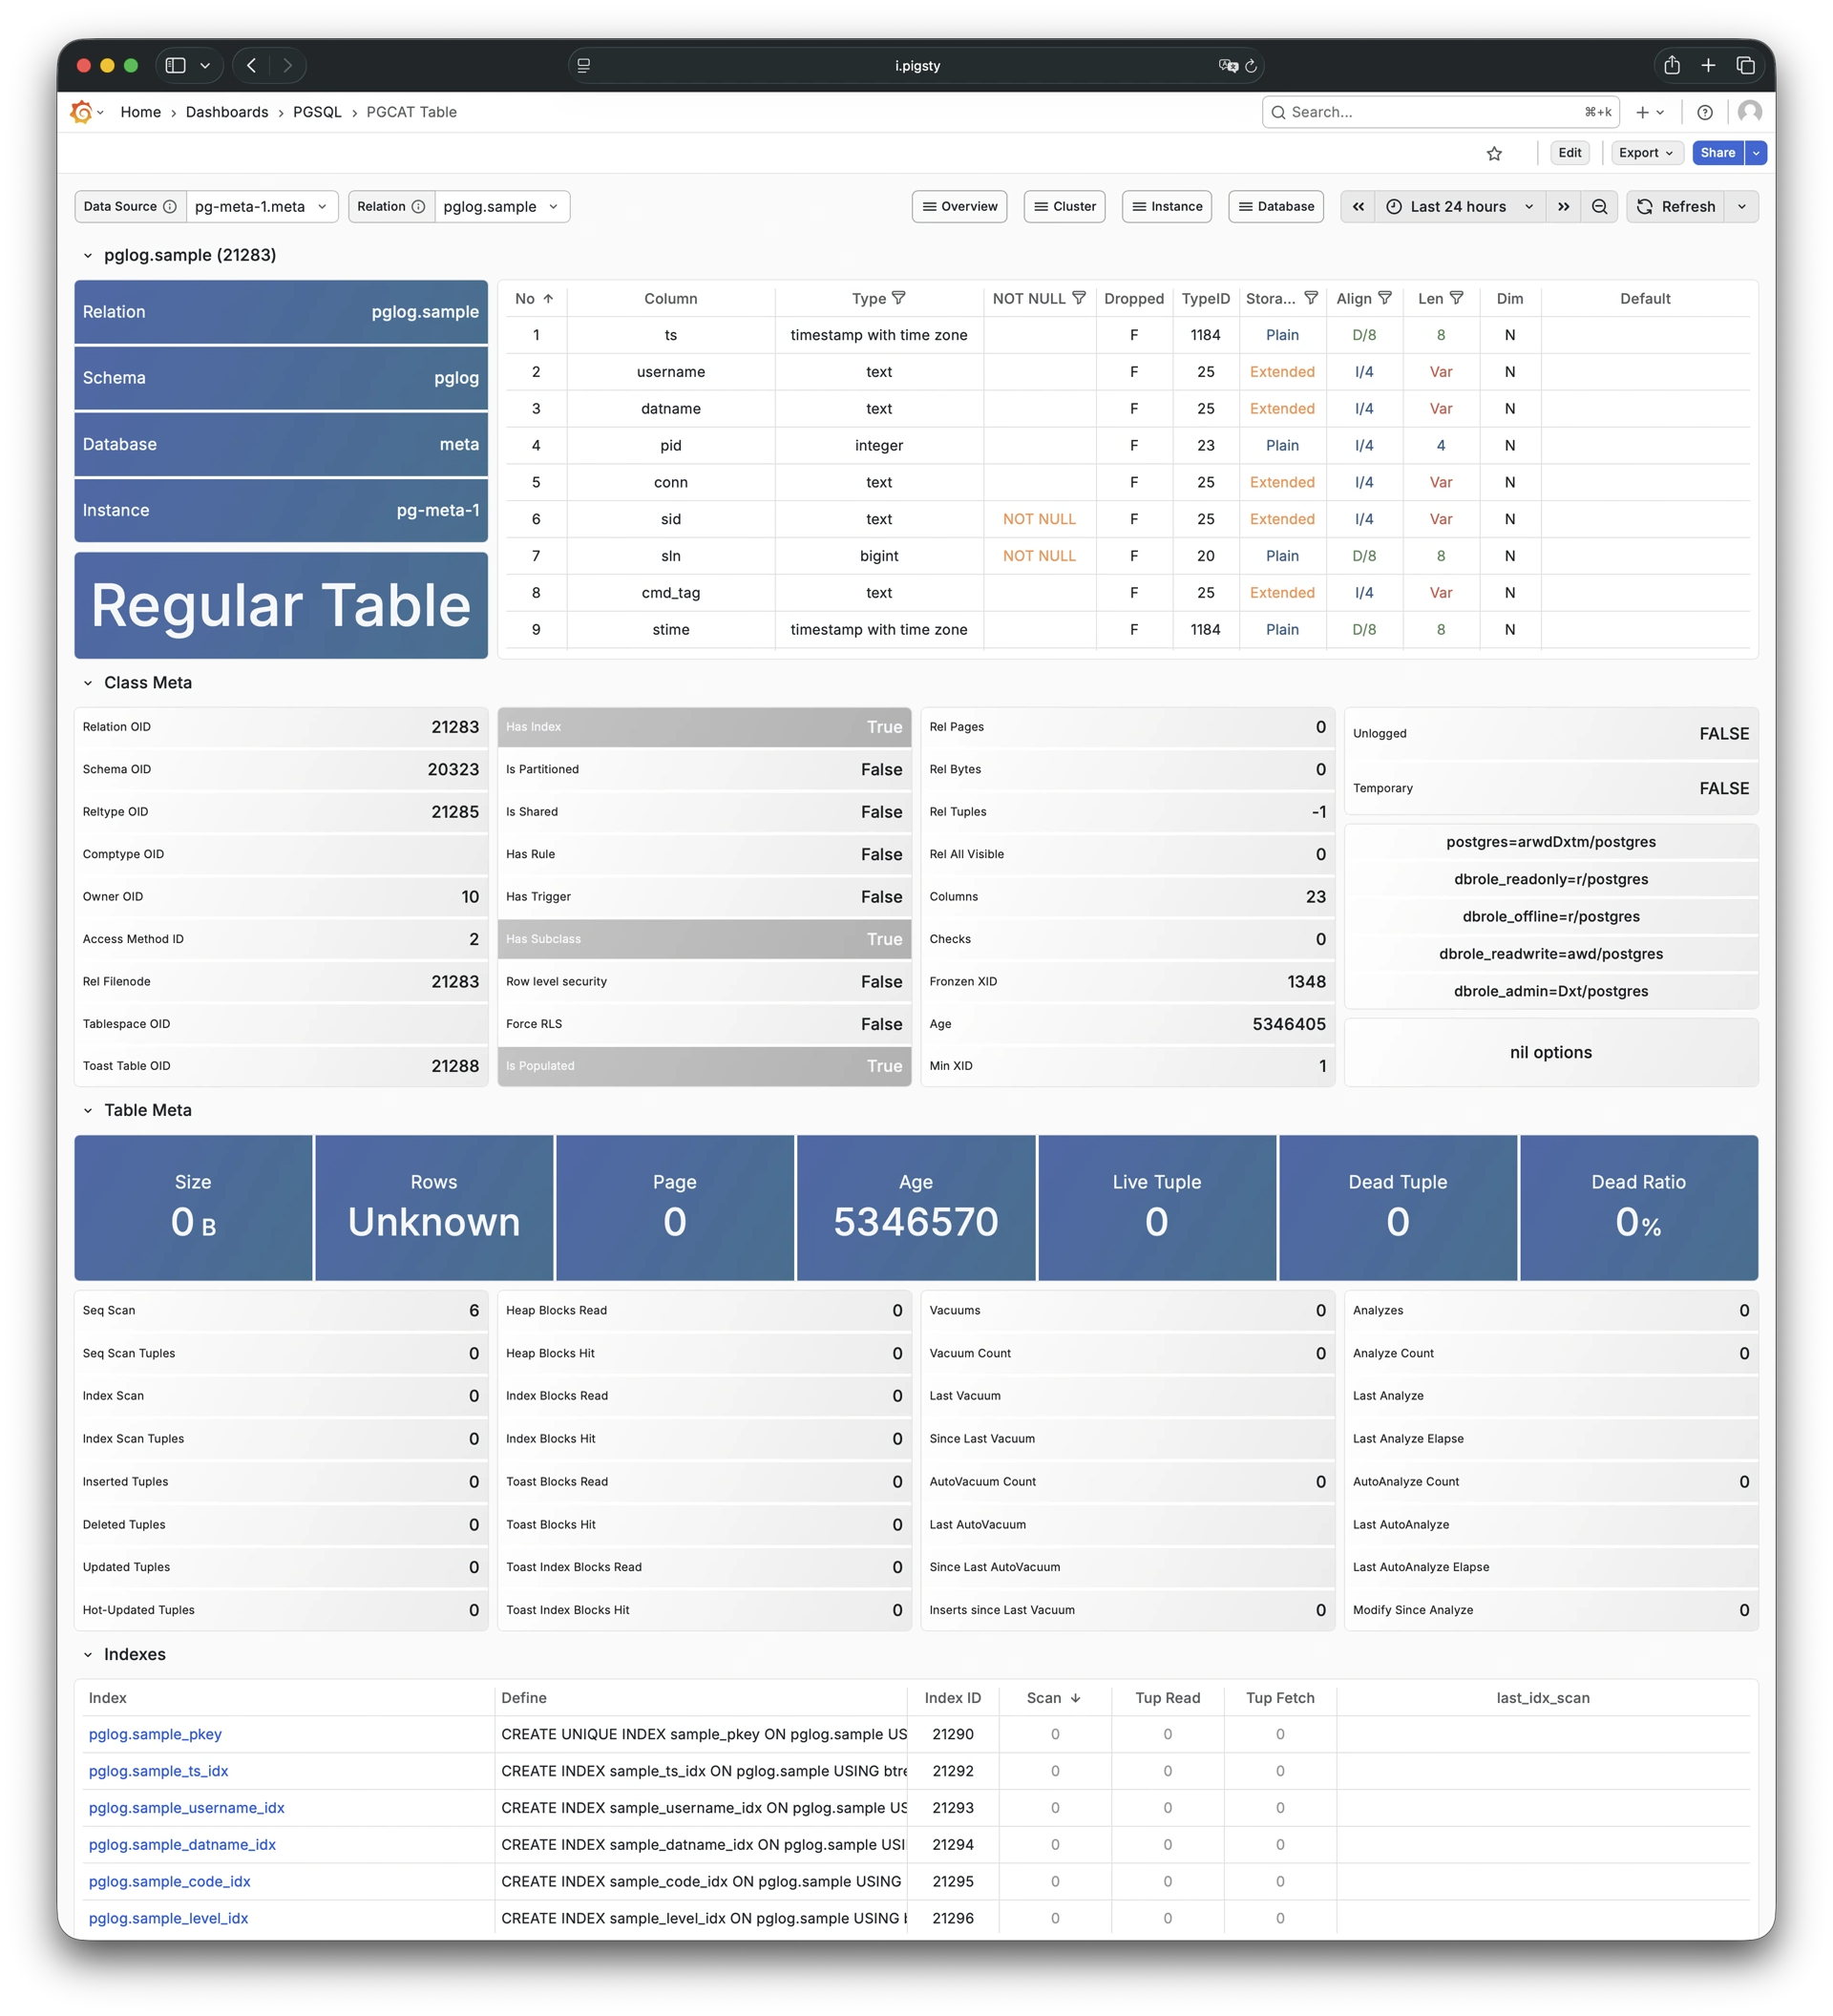This screenshot has height=2016, width=1833.
Task: Open the Grafana logo menu
Action: click(82, 112)
